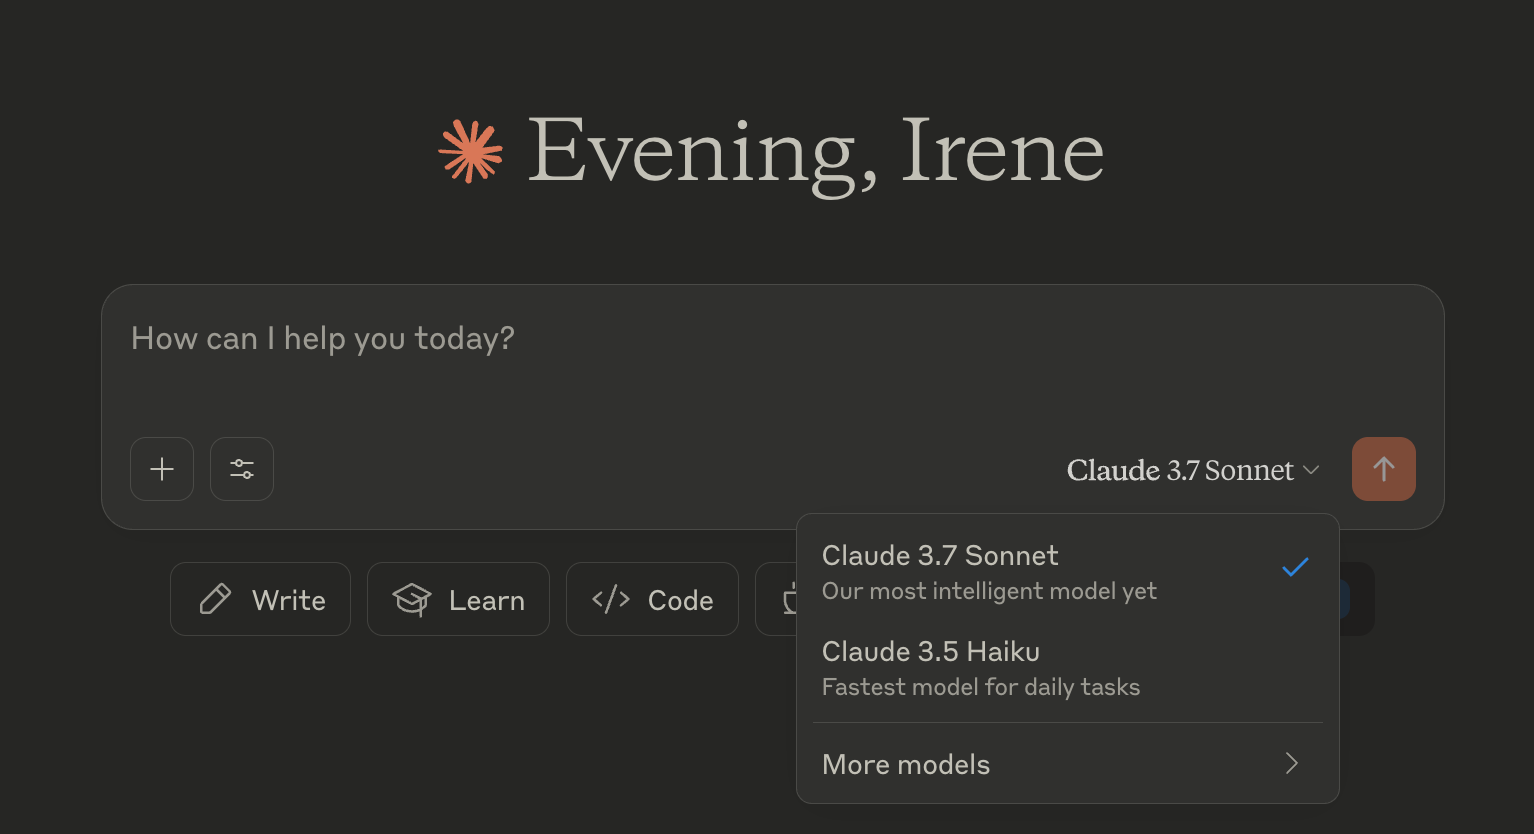The width and height of the screenshot is (1534, 834).
Task: Collapse the Claude 3.7 Sonnet model selector
Action: [x=1180, y=470]
